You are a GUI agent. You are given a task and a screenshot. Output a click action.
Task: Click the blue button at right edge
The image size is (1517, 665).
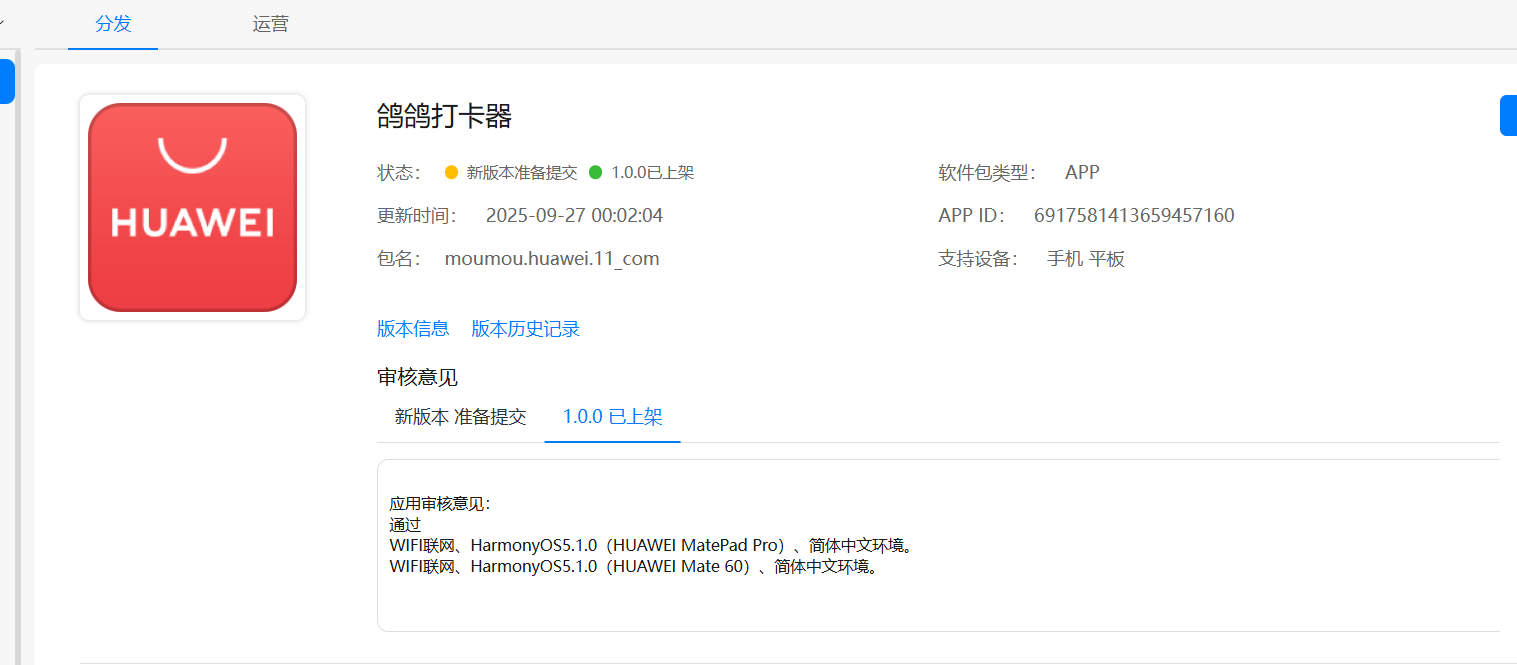tap(1508, 115)
